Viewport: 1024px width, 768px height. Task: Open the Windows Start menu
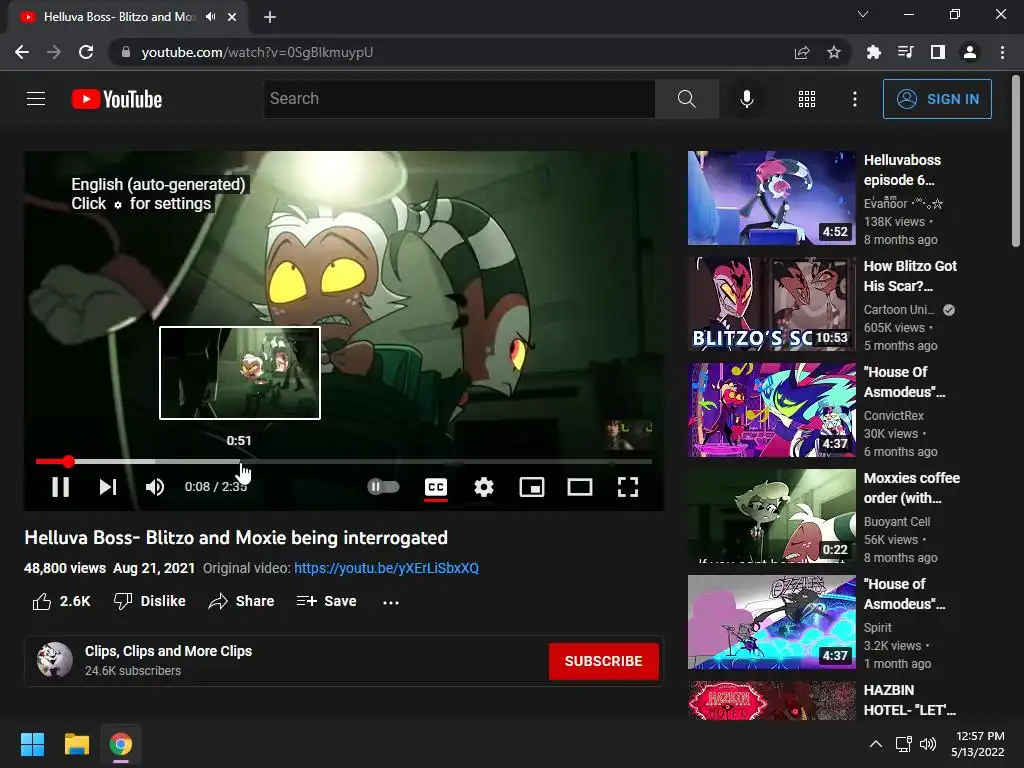click(x=32, y=744)
